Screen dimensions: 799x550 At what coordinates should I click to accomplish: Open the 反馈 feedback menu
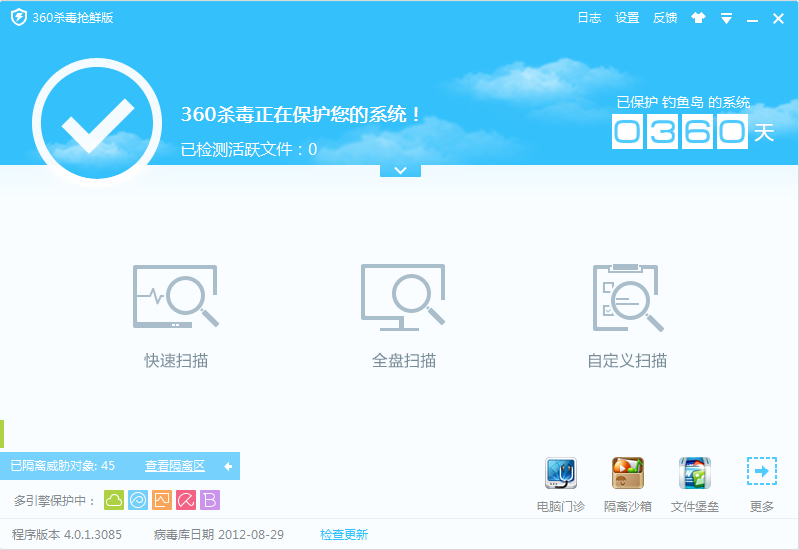click(665, 18)
